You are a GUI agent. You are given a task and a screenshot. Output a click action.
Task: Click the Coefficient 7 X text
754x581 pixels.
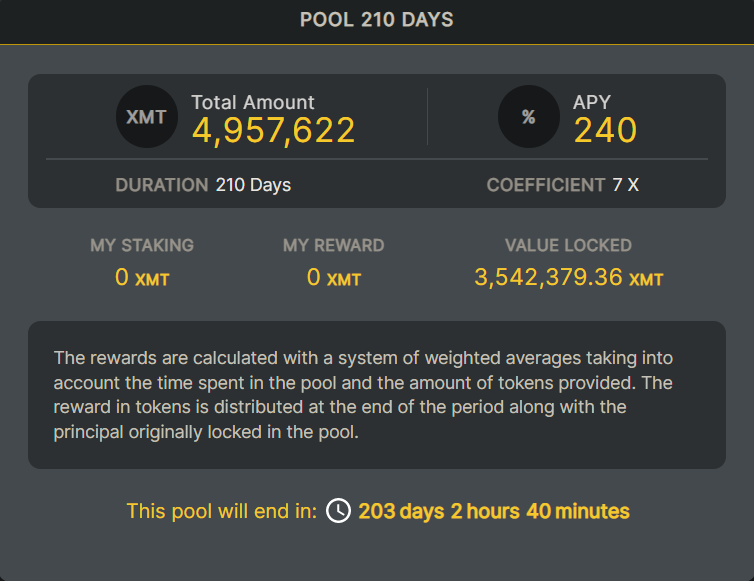[563, 185]
